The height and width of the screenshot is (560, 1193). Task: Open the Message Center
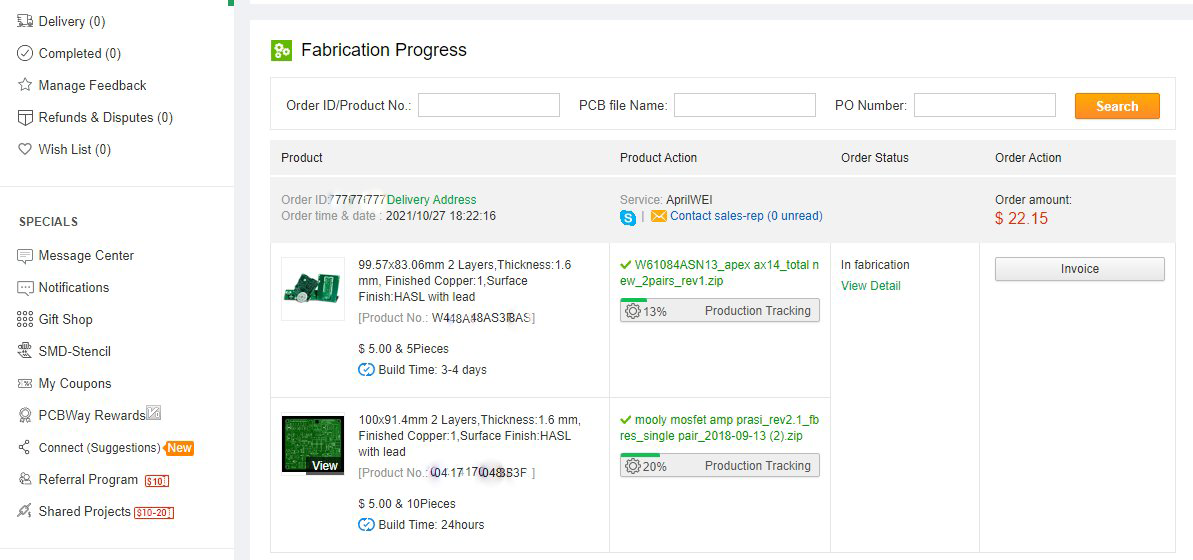point(86,256)
